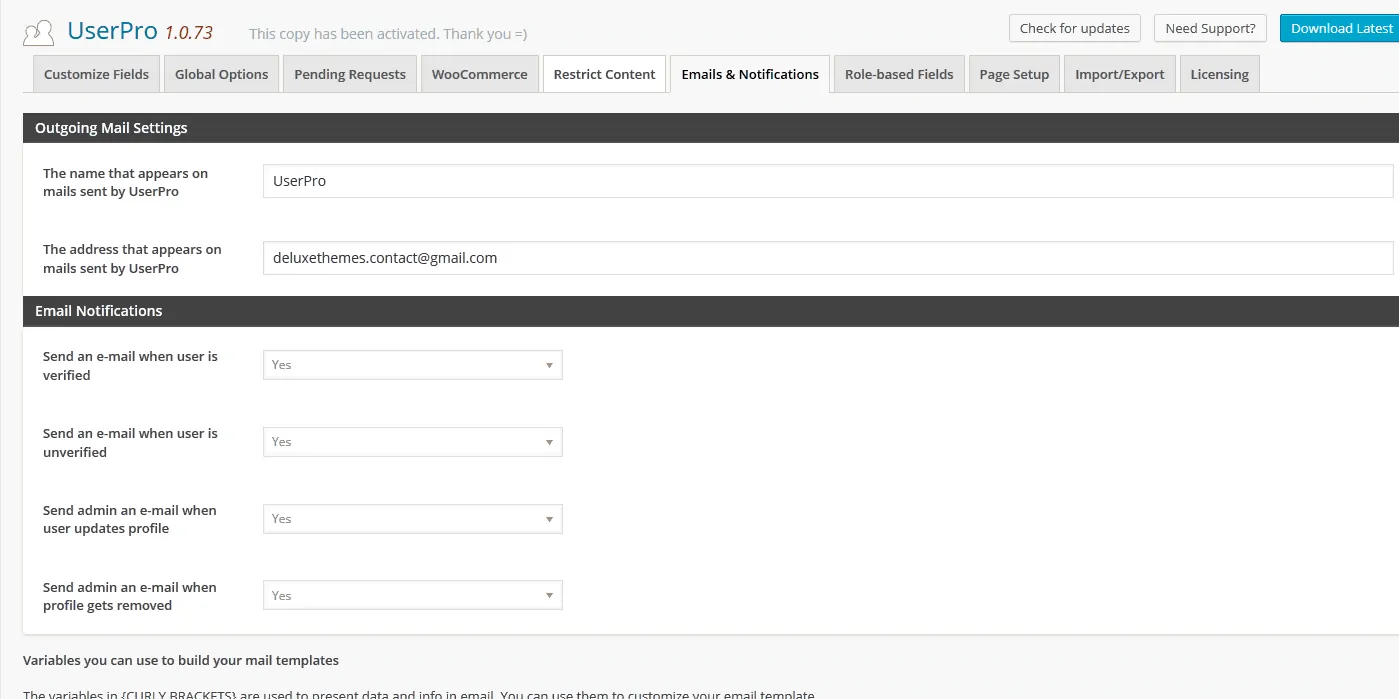Open the user is verified e-mail dropdown
The image size is (1399, 699).
(x=413, y=365)
